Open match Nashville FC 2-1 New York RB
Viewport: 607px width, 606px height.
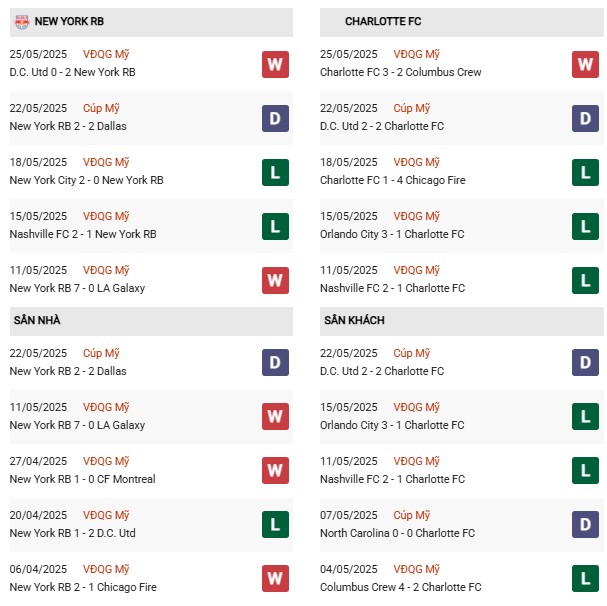[x=83, y=234]
